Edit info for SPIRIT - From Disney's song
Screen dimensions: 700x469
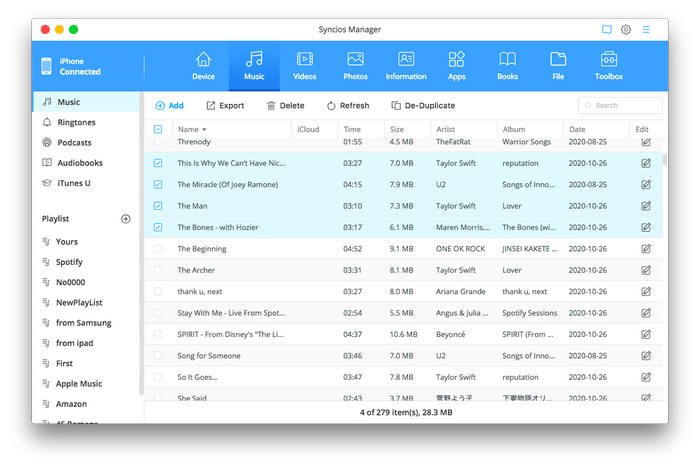click(646, 334)
